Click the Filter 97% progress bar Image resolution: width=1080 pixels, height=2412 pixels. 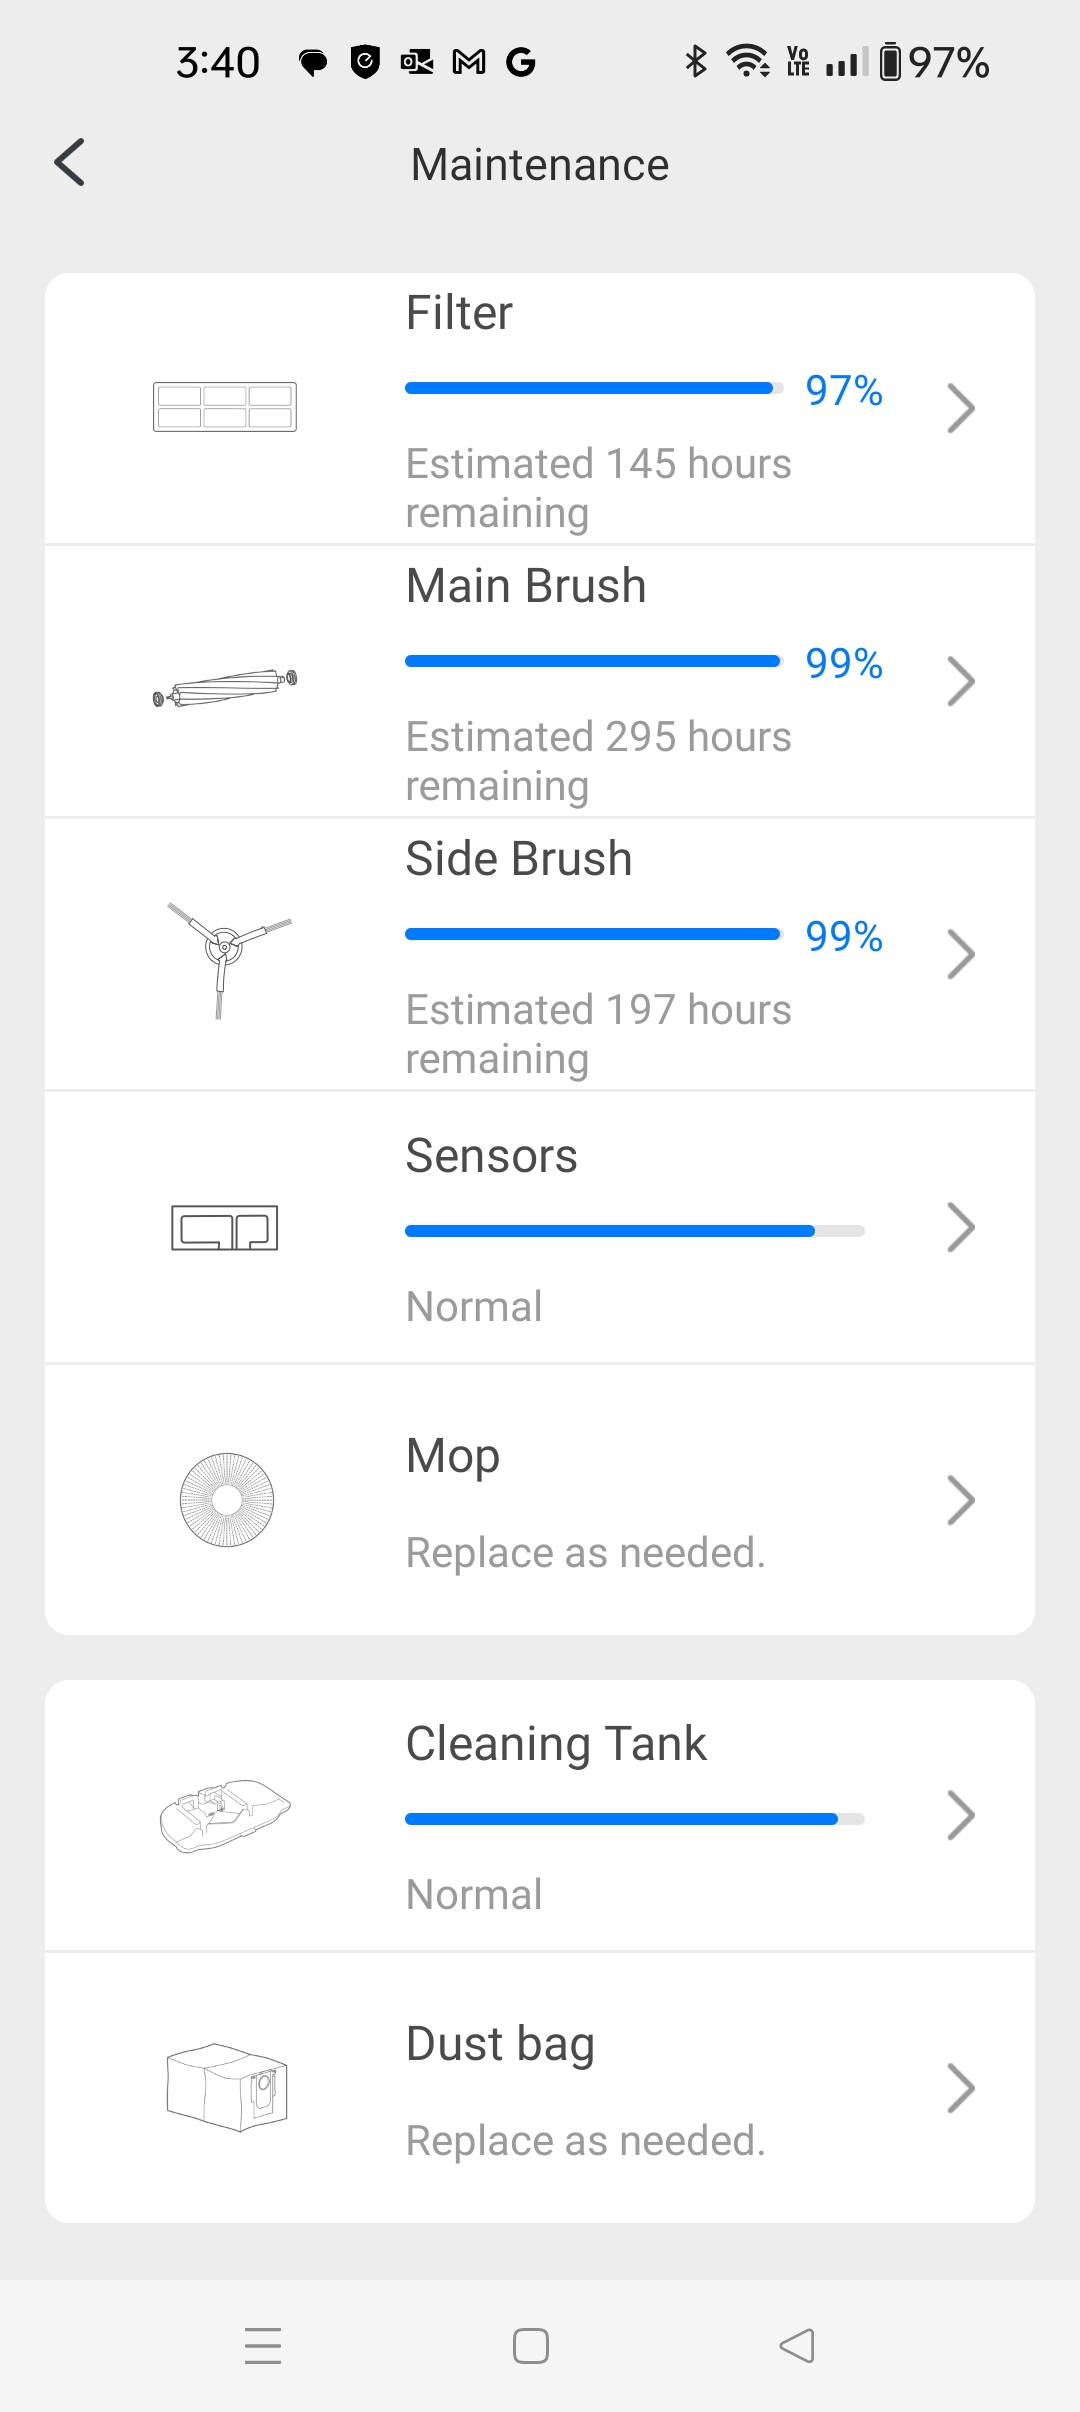[x=592, y=388]
